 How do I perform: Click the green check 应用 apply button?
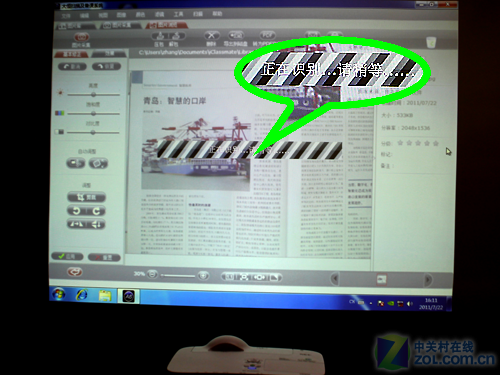pyautogui.click(x=68, y=256)
